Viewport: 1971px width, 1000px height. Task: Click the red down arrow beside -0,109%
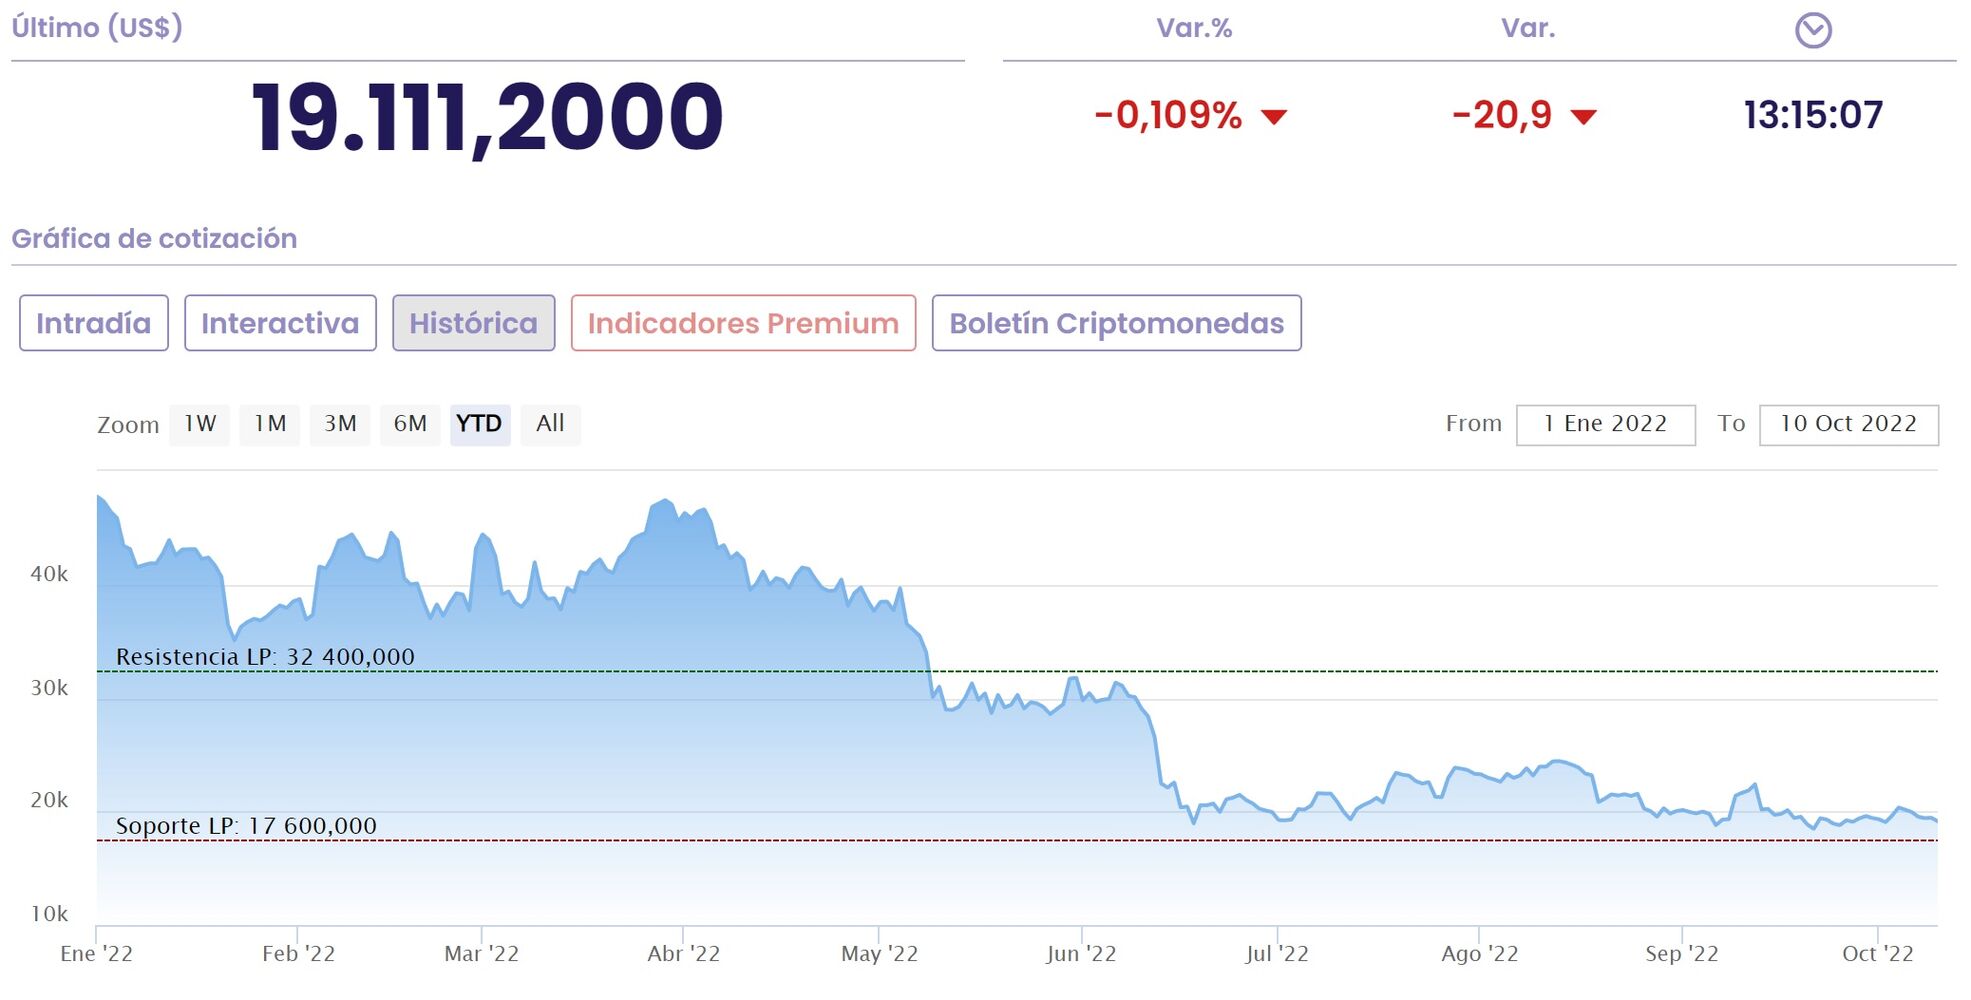click(1273, 117)
